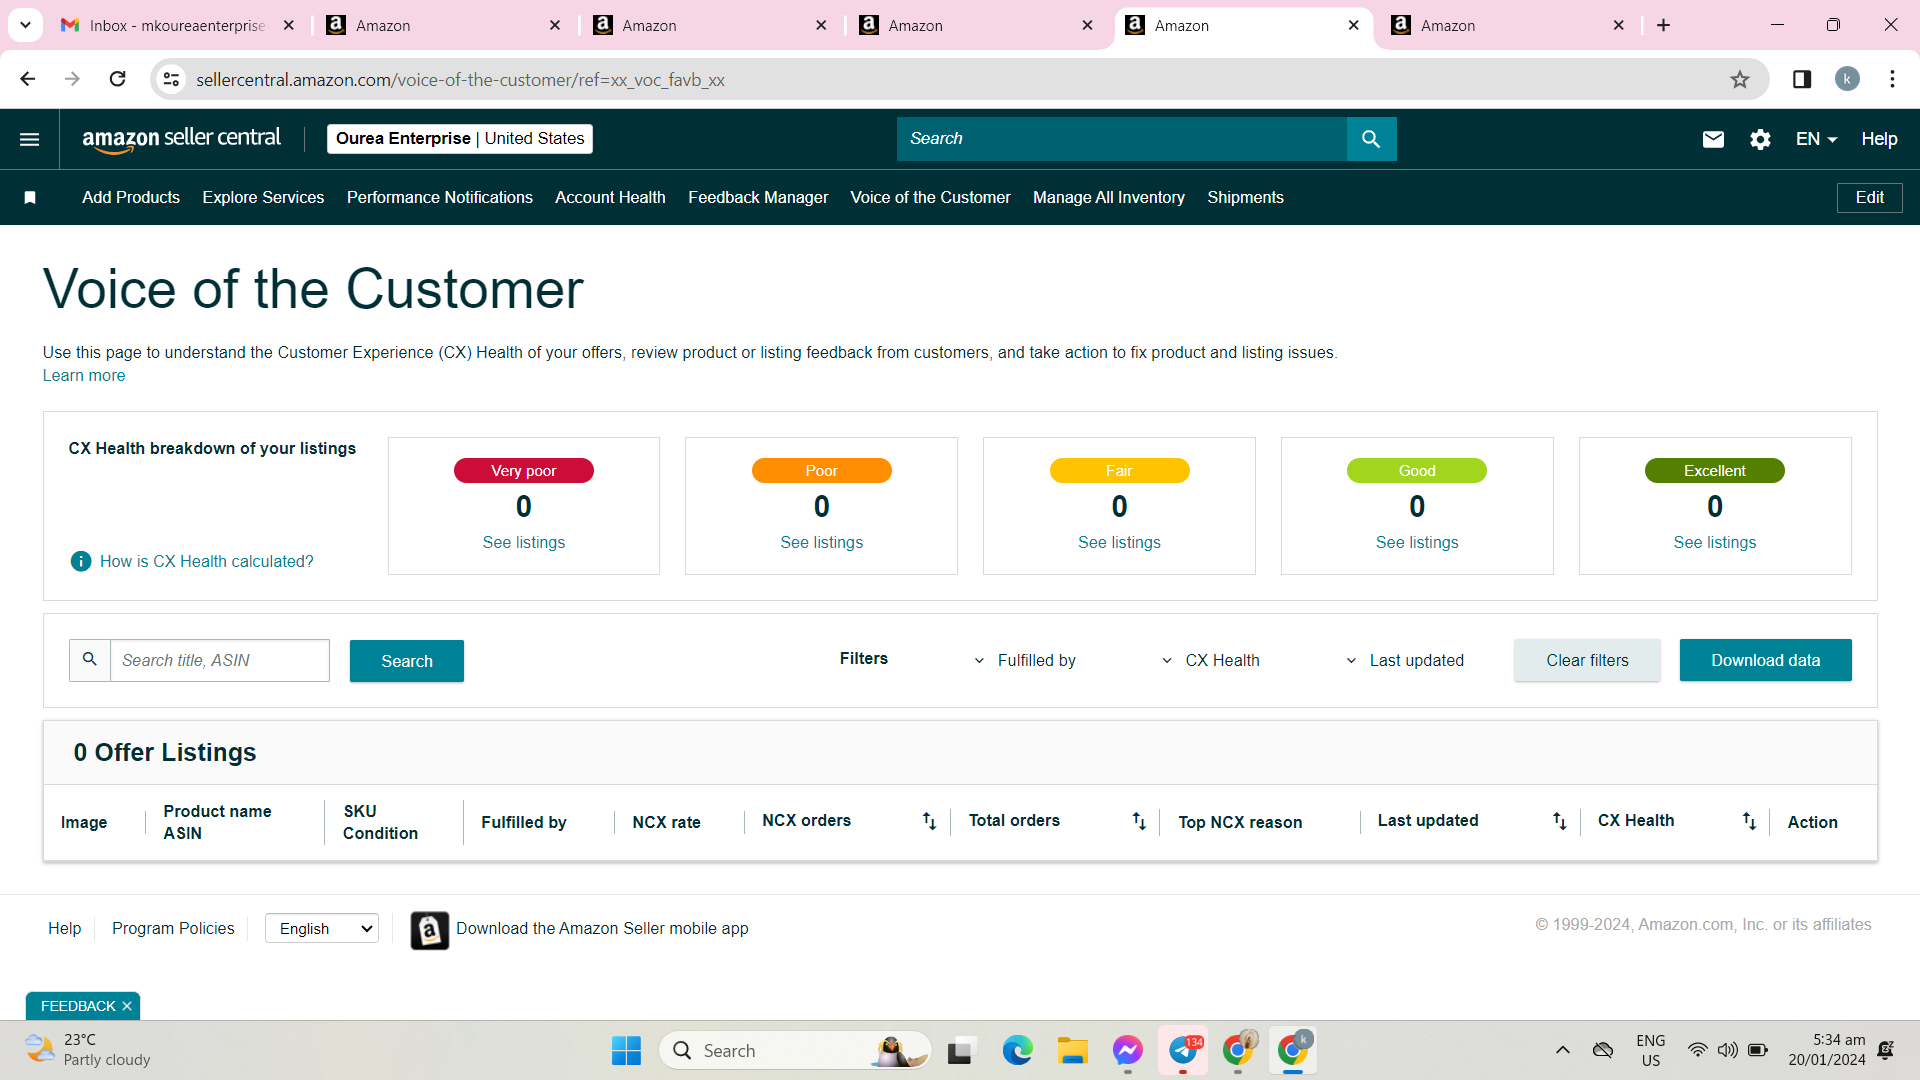The height and width of the screenshot is (1080, 1920).
Task: Switch to the Gmail Inbox tab
Action: pyautogui.click(x=177, y=25)
